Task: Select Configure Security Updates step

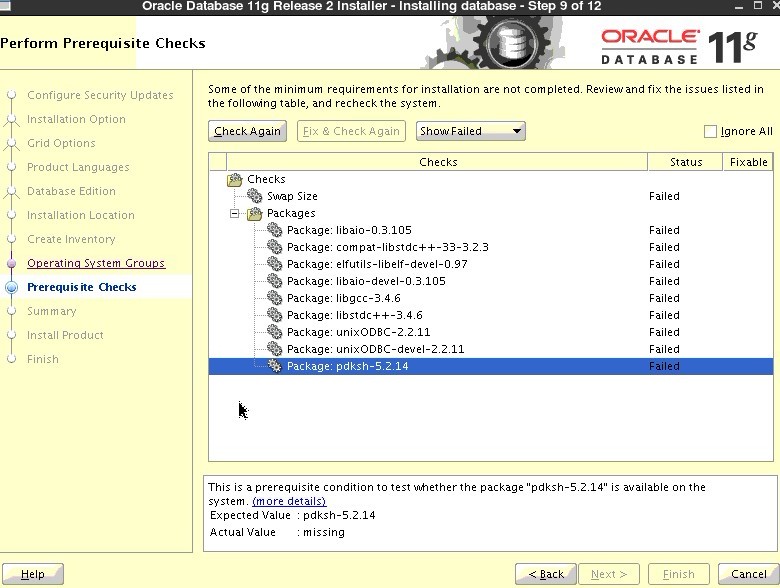Action: coord(100,95)
